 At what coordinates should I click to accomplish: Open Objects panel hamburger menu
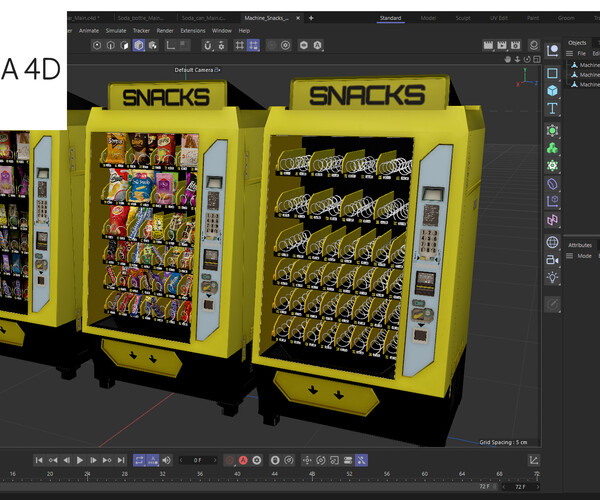pos(569,54)
